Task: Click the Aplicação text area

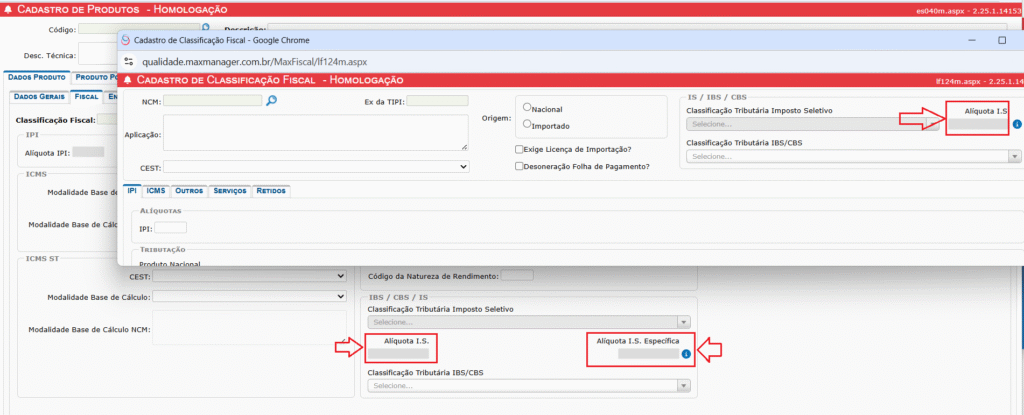Action: pyautogui.click(x=316, y=132)
